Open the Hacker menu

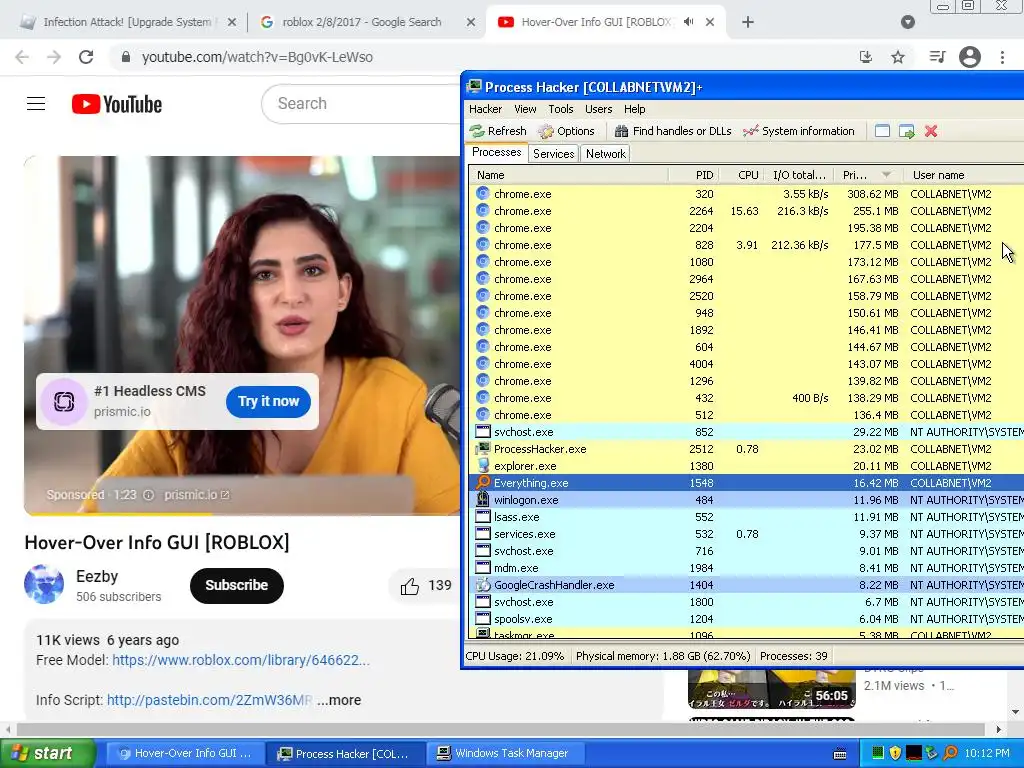(x=485, y=109)
